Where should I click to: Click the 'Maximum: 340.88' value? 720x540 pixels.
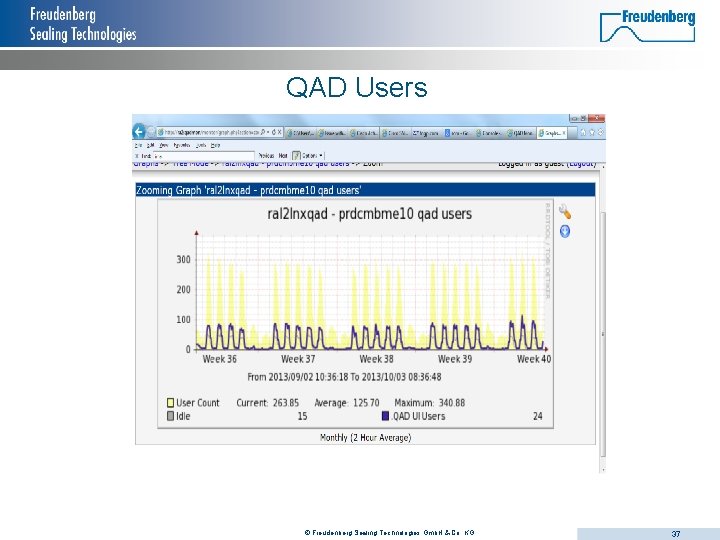click(429, 403)
